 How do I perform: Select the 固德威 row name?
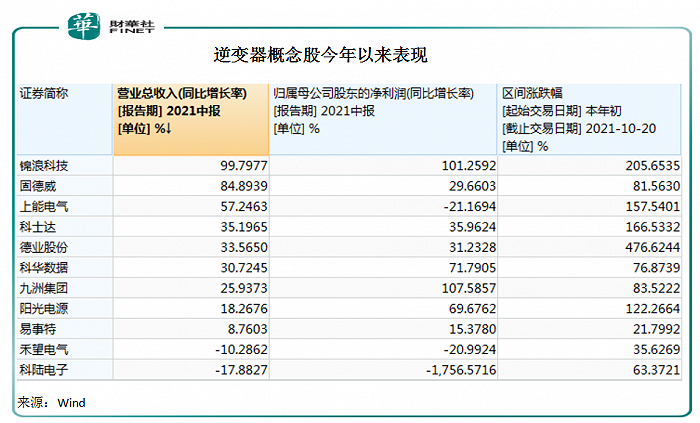[x=38, y=186]
